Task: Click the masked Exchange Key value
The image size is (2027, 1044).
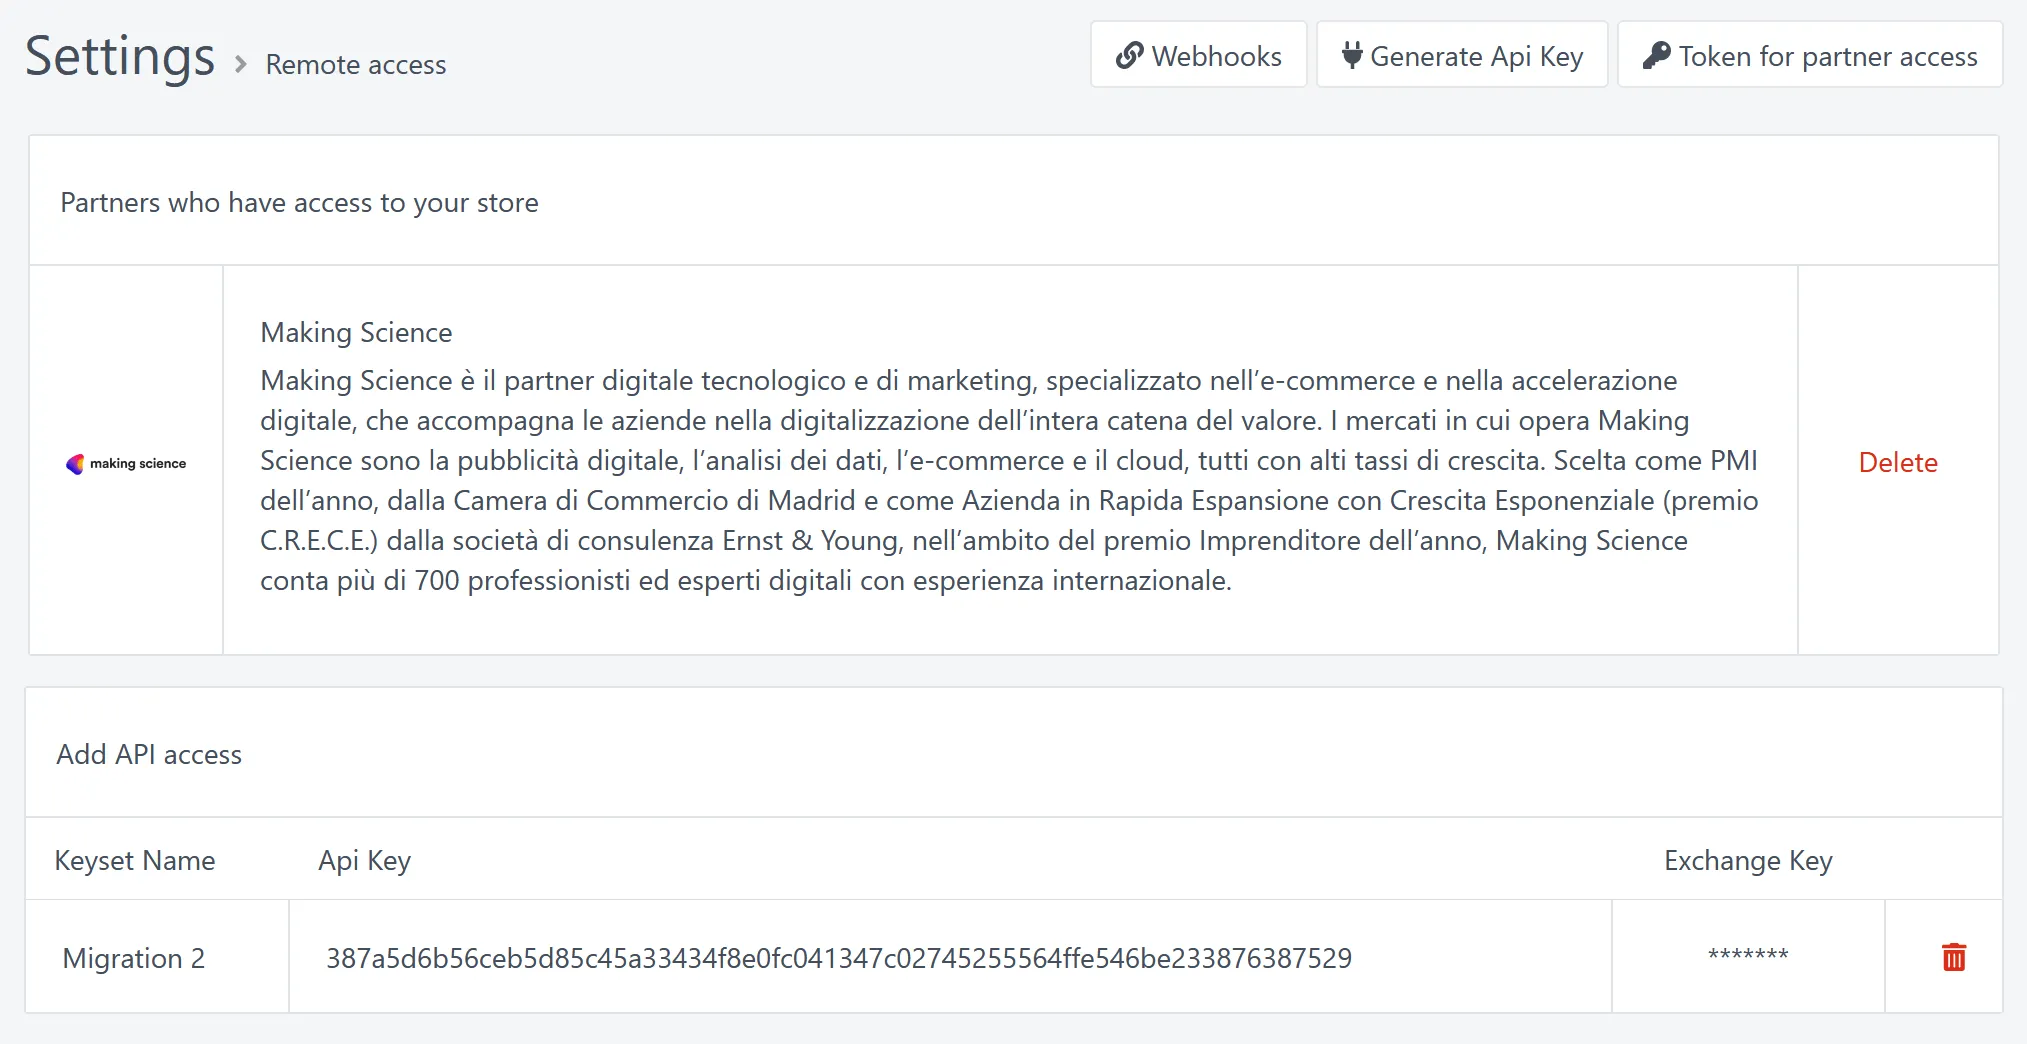Action: (x=1747, y=955)
